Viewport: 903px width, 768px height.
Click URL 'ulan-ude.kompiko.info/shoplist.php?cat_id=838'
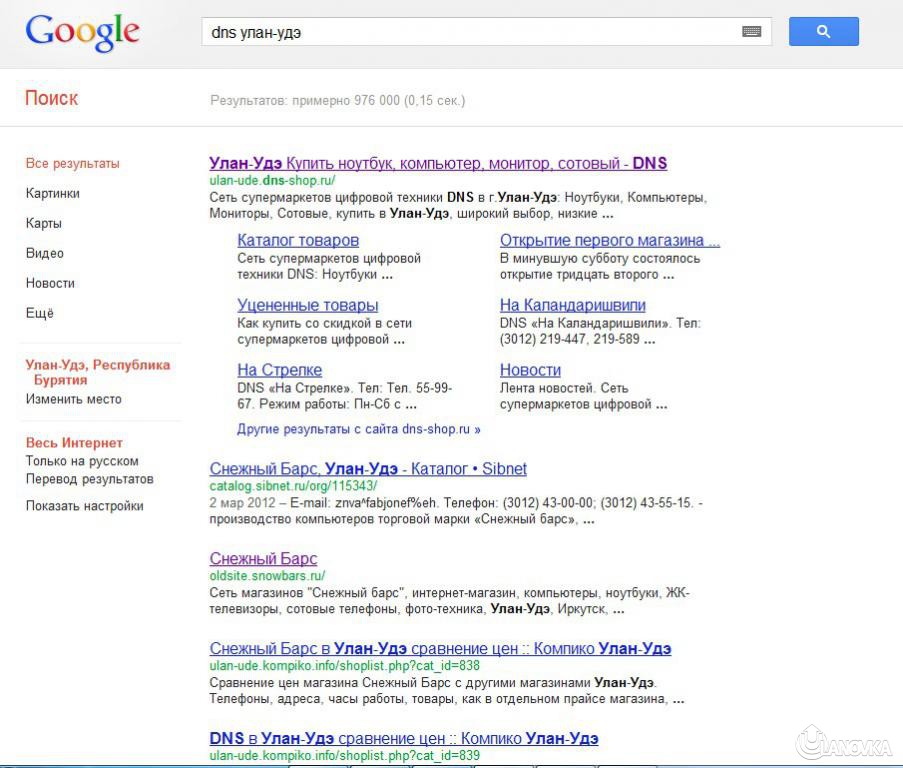[344, 666]
